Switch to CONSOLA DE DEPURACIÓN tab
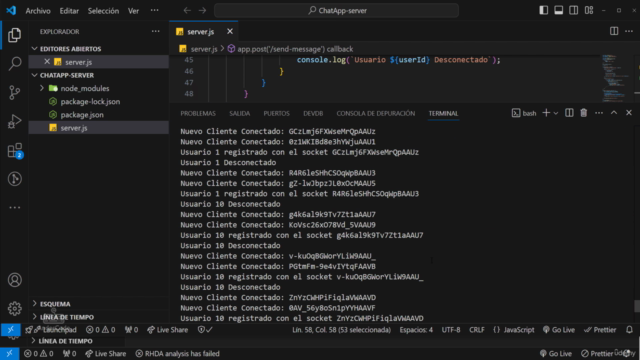The image size is (640, 360). (376, 113)
